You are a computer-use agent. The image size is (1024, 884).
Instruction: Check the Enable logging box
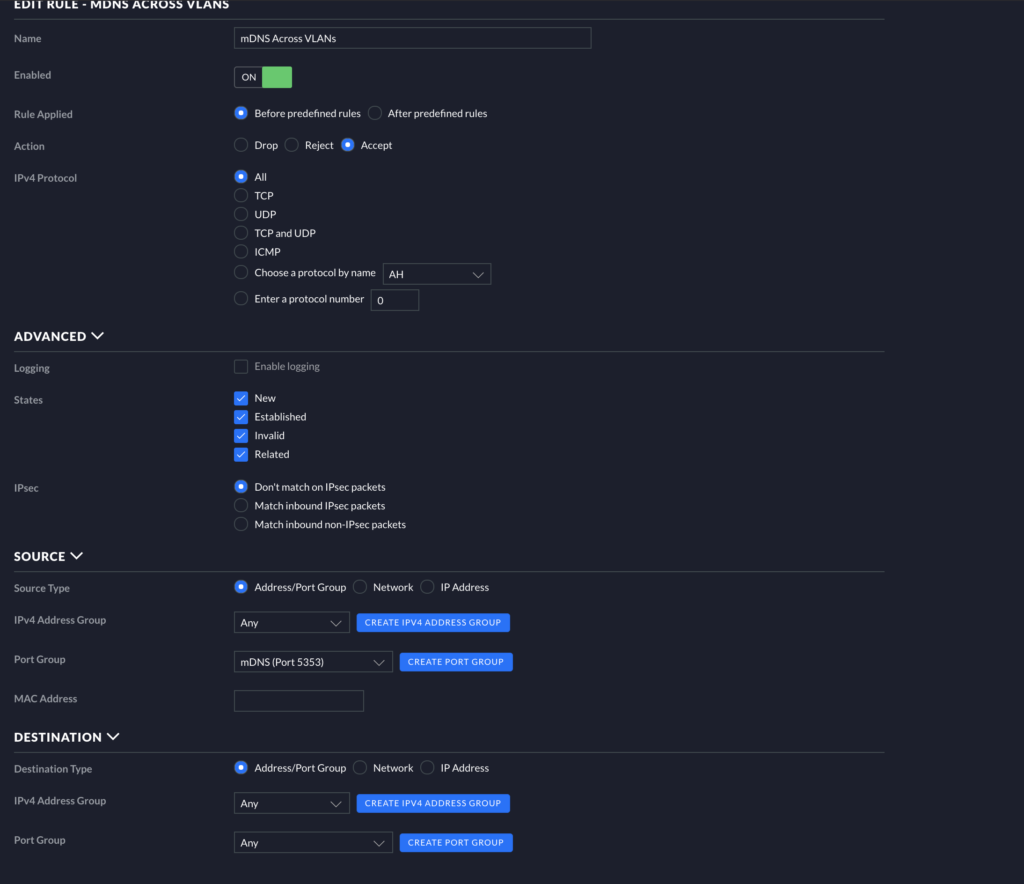click(241, 367)
